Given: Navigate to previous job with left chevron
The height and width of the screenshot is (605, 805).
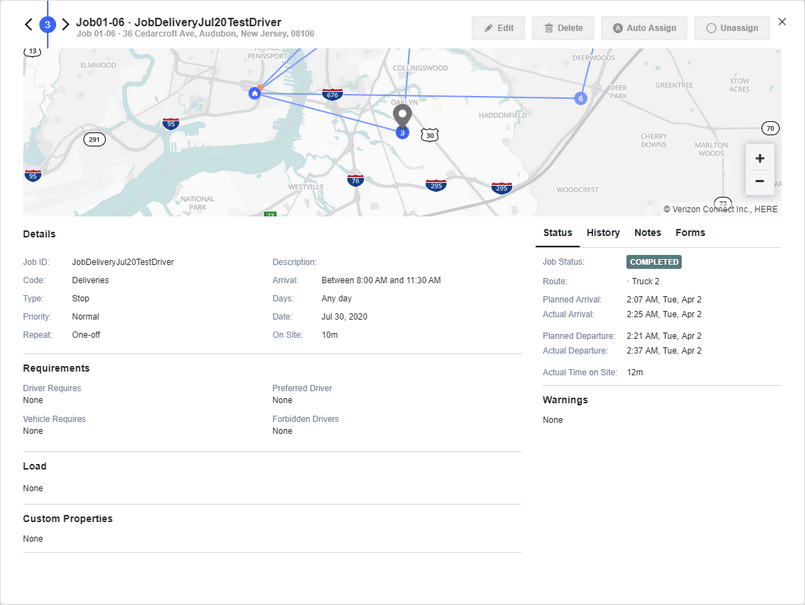Looking at the screenshot, I should coord(27,24).
